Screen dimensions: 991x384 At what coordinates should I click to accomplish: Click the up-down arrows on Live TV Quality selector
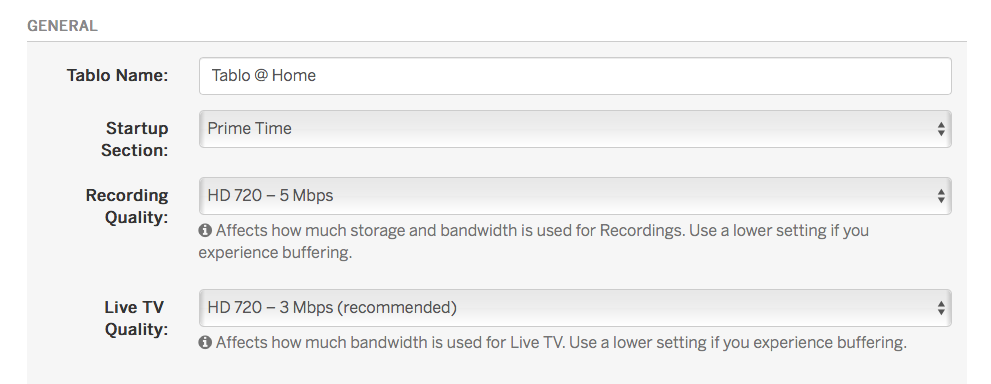pyautogui.click(x=941, y=308)
